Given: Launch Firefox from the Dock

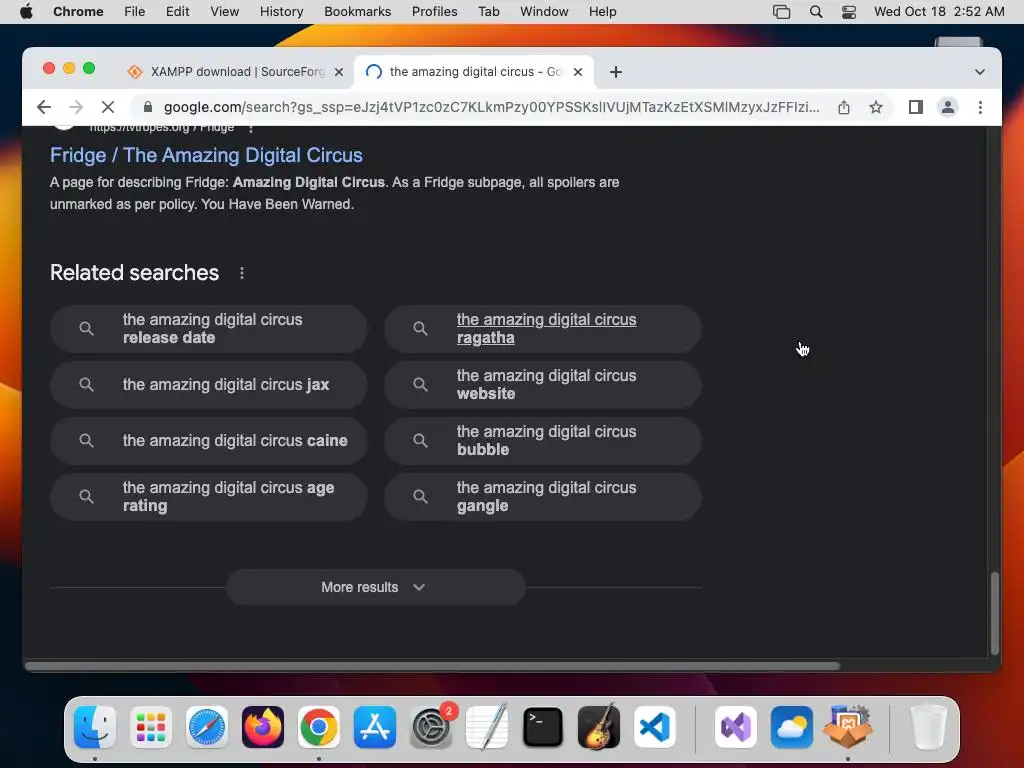Looking at the screenshot, I should click(x=263, y=726).
